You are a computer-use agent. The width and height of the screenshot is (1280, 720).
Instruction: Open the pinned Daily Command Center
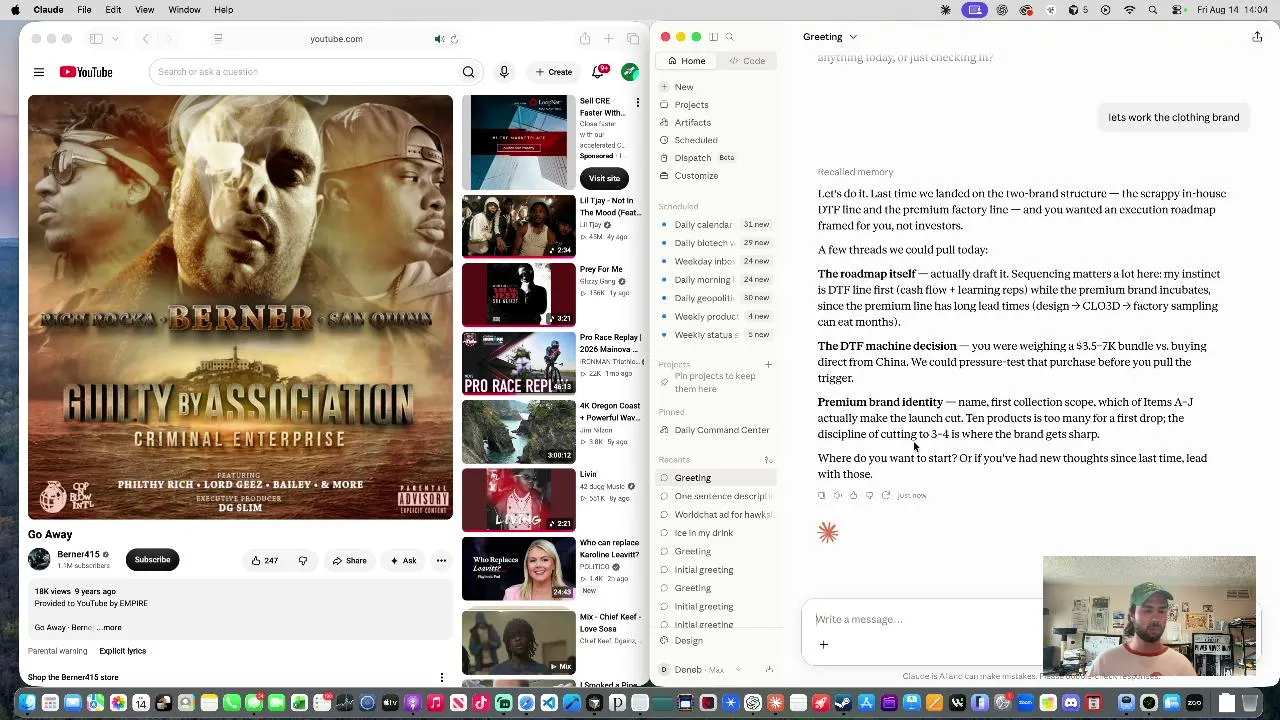[714, 430]
